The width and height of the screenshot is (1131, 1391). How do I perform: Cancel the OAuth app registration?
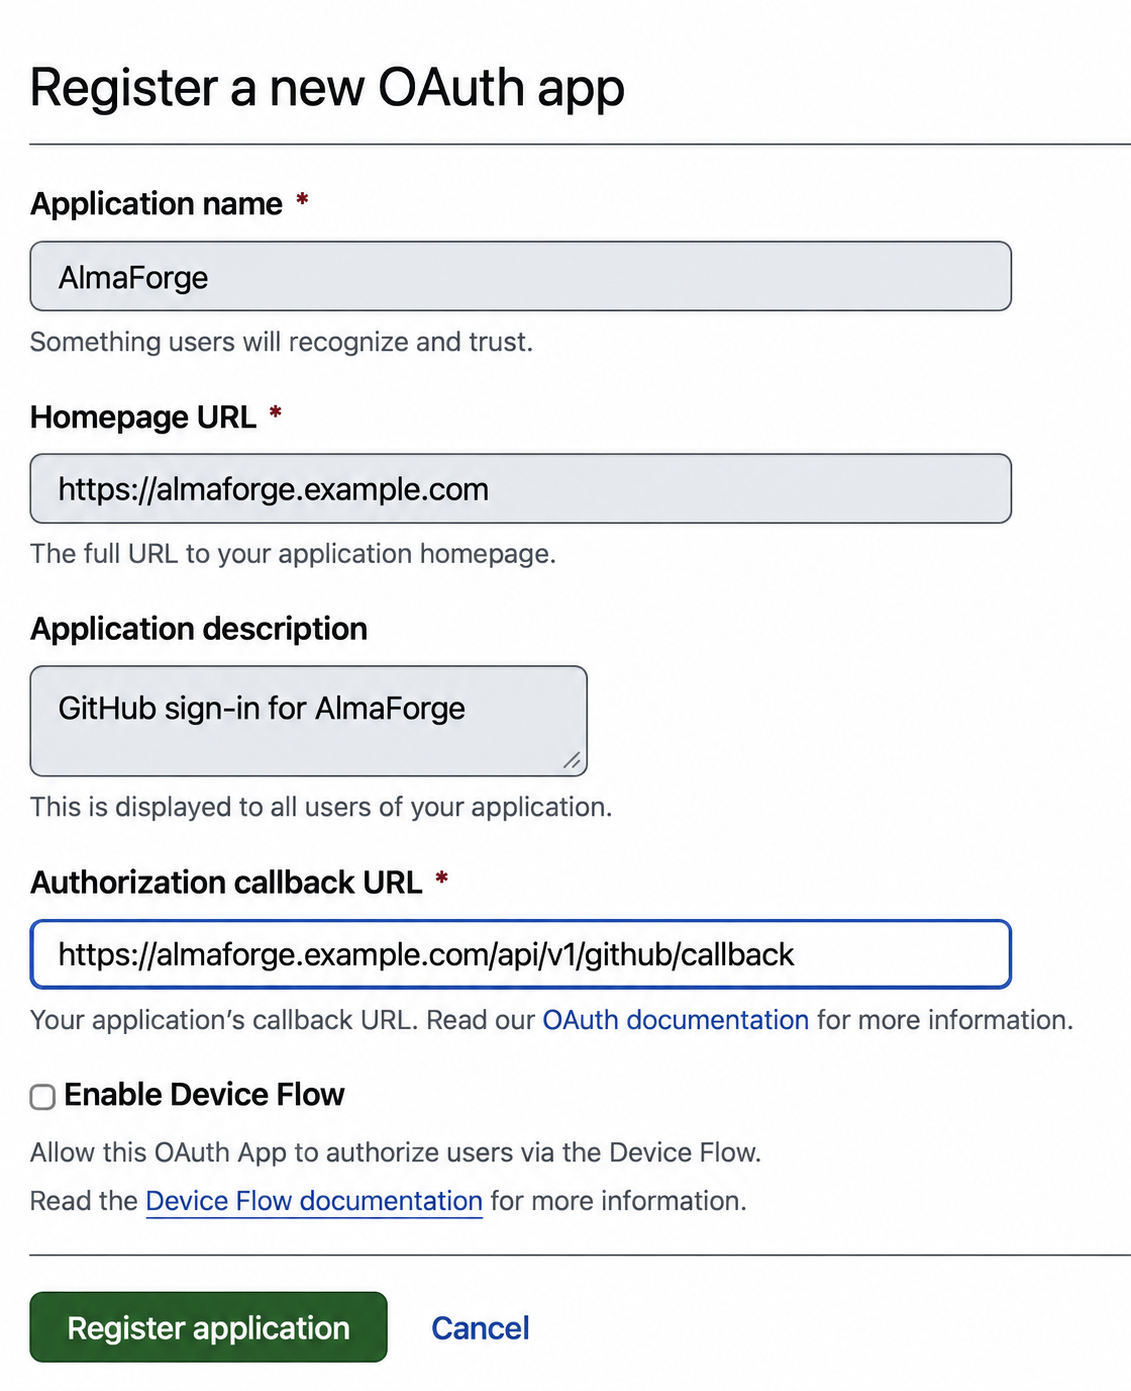480,1328
